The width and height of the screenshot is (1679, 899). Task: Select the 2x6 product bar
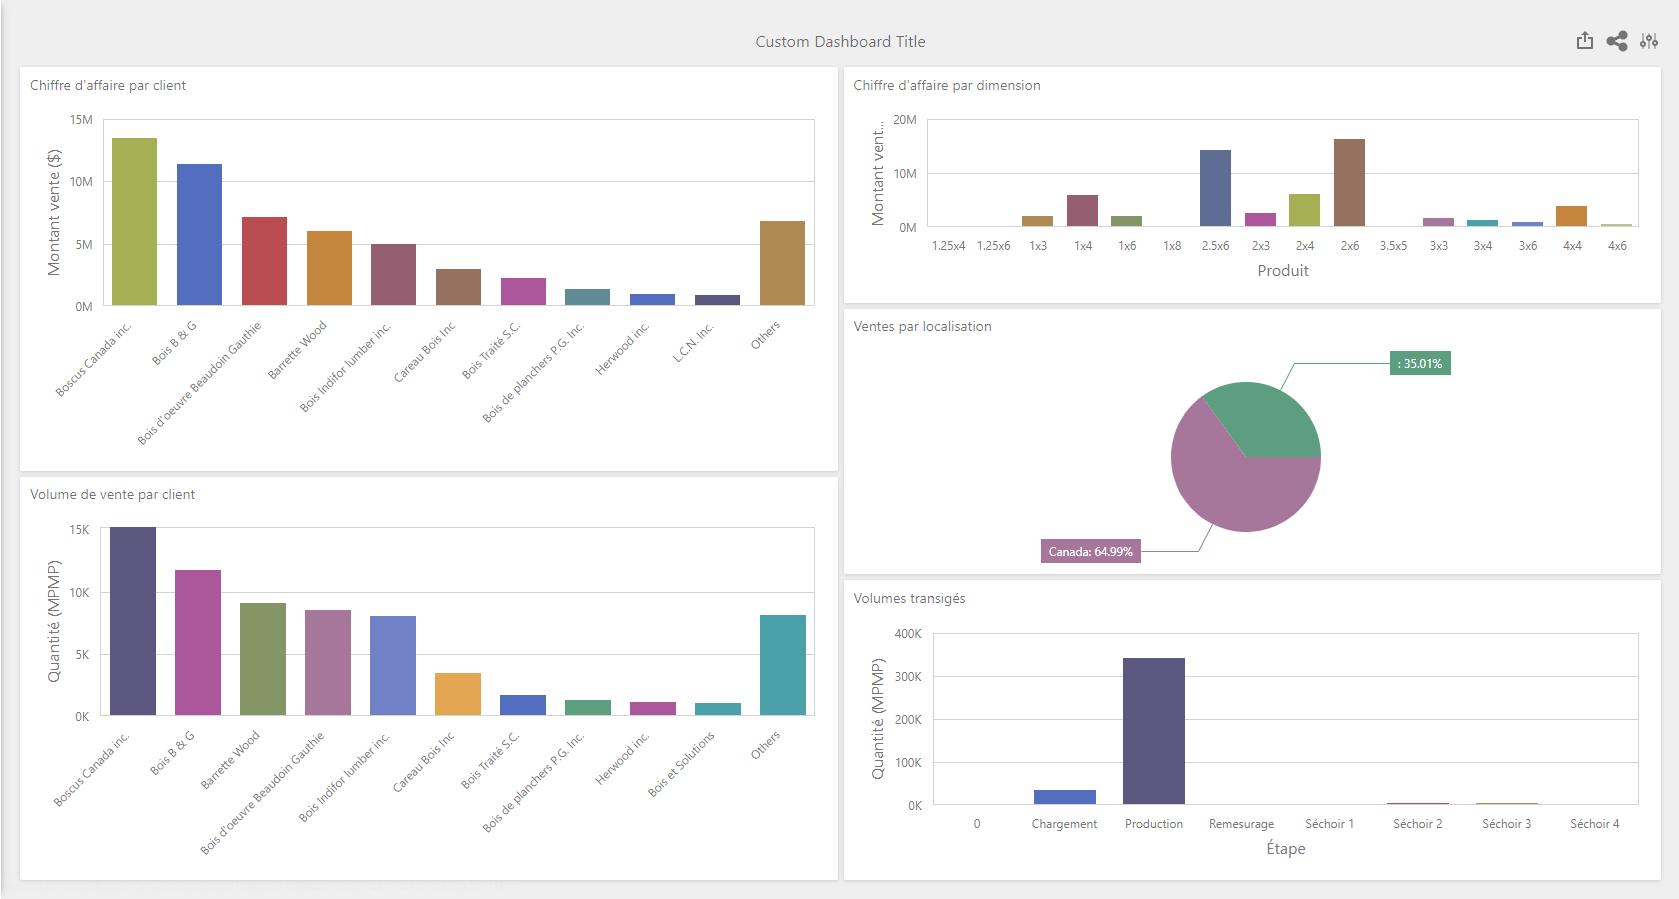coord(1349,183)
